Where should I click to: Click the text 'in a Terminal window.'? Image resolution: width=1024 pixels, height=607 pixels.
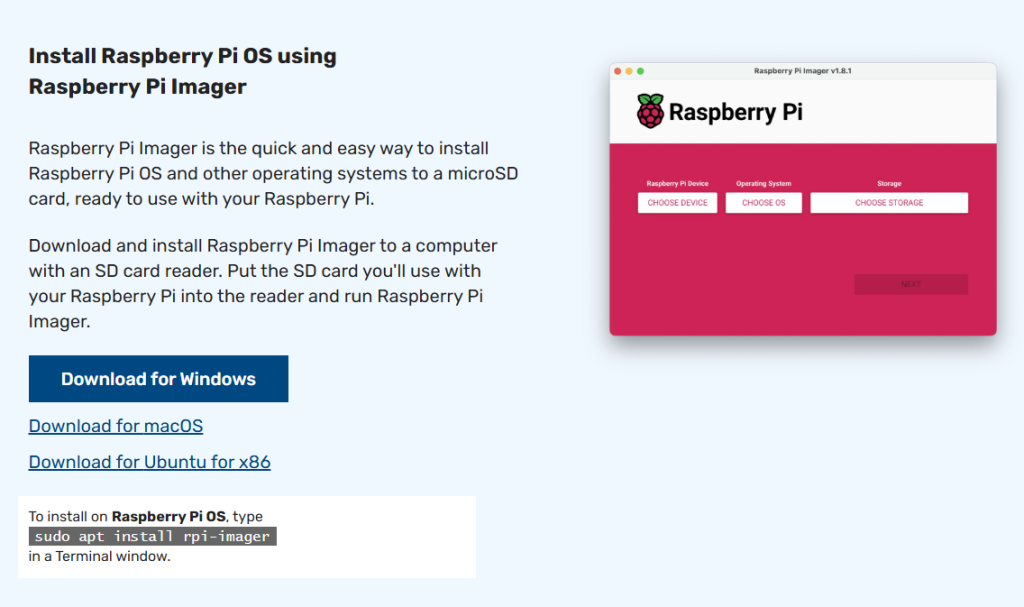click(x=99, y=556)
